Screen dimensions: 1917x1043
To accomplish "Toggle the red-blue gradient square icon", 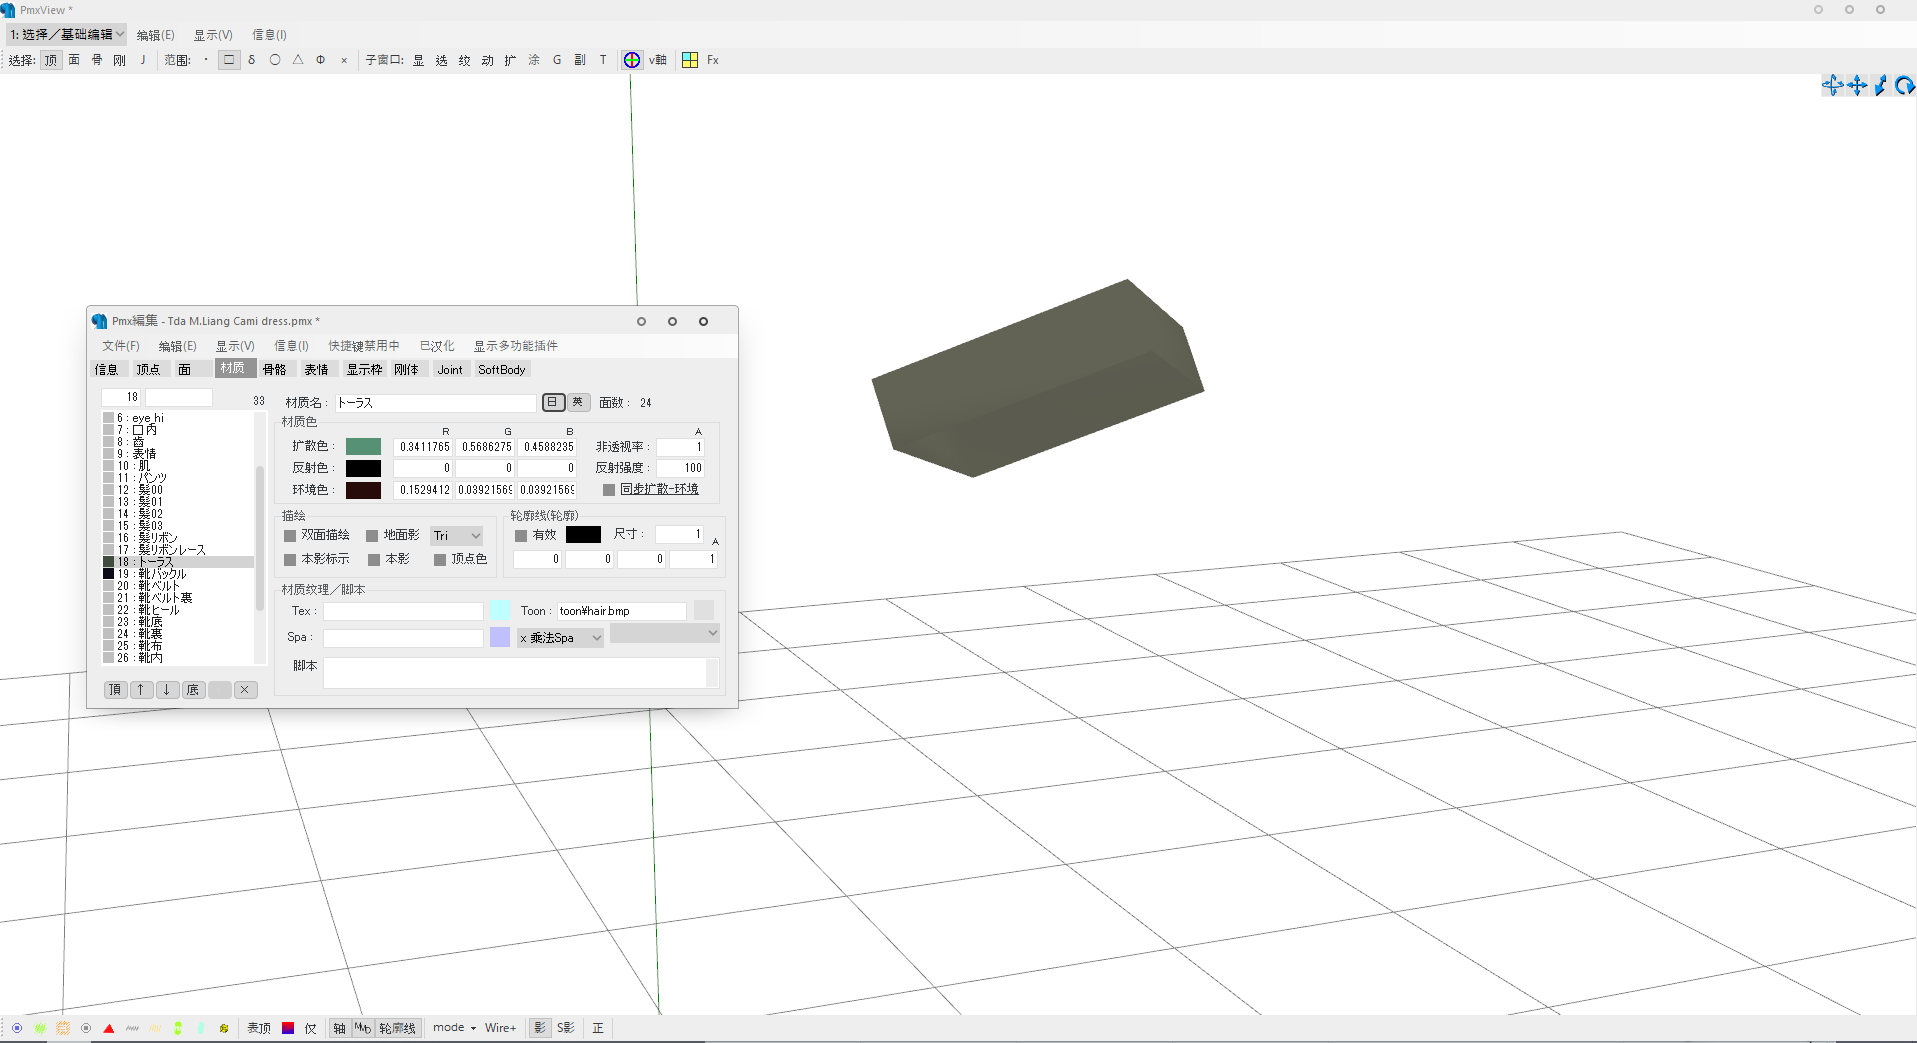I will tap(288, 1028).
